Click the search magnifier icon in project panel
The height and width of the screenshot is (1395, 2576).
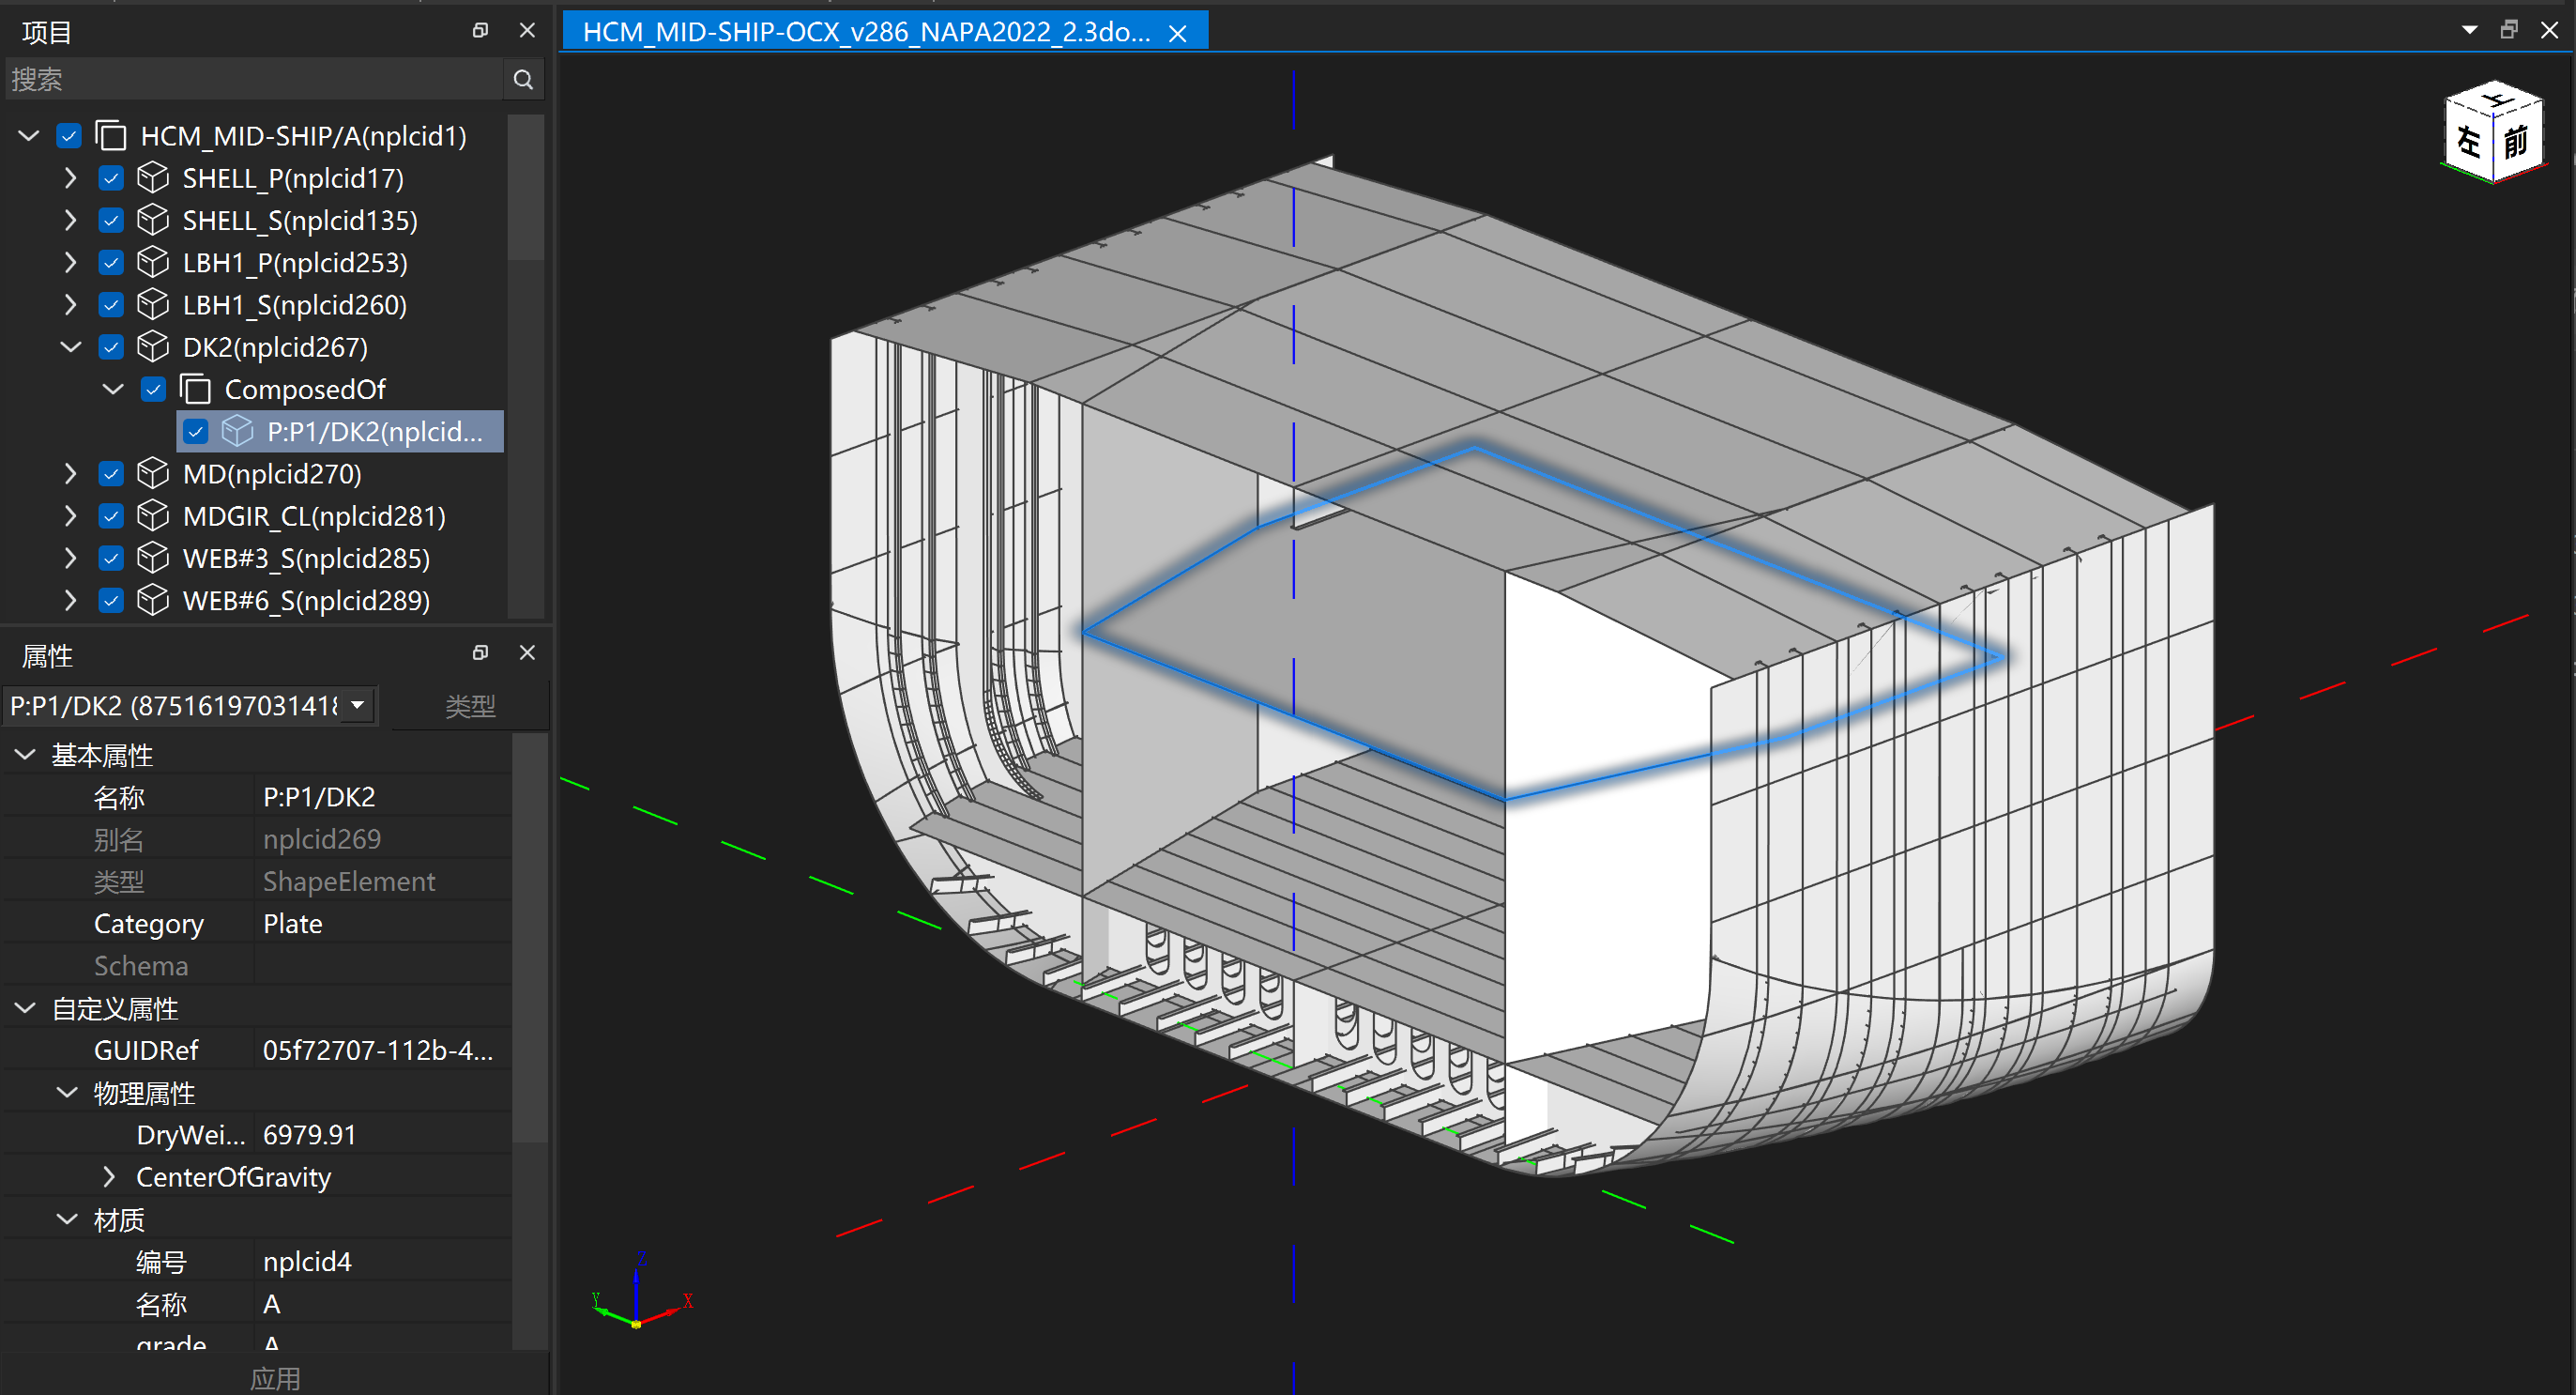(x=523, y=80)
